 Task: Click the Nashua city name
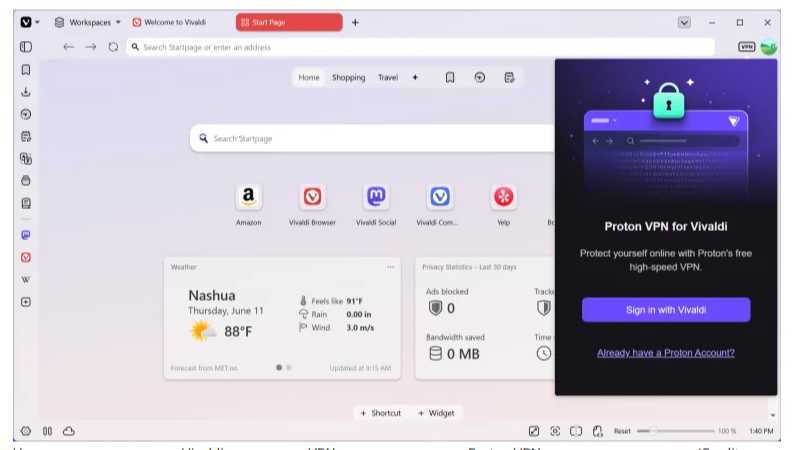[x=212, y=295]
